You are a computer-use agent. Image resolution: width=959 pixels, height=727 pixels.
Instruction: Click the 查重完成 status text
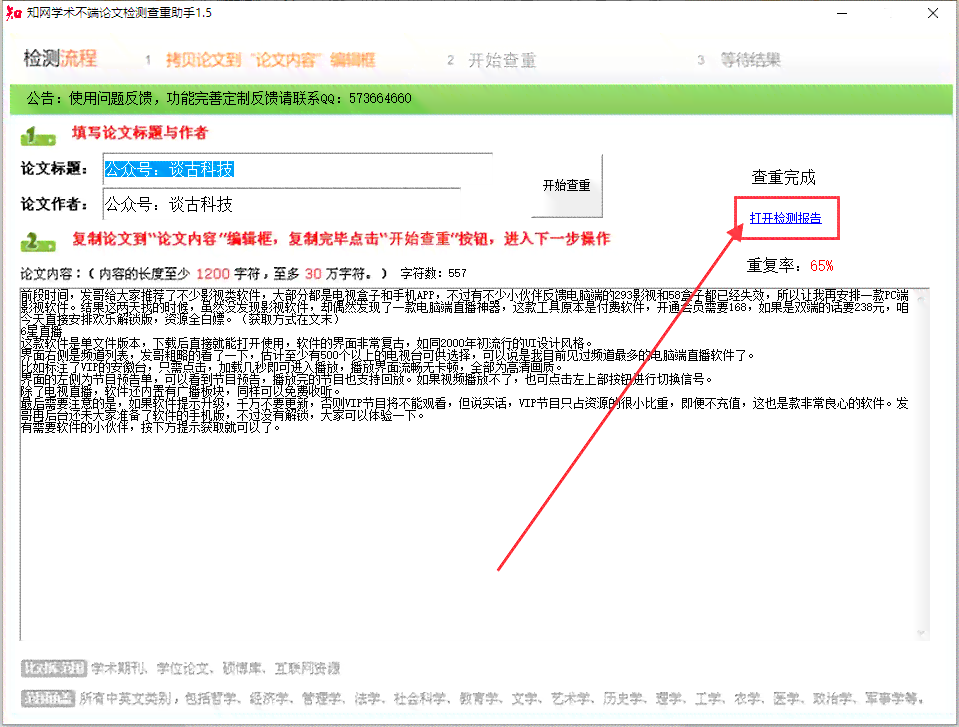[x=783, y=177]
